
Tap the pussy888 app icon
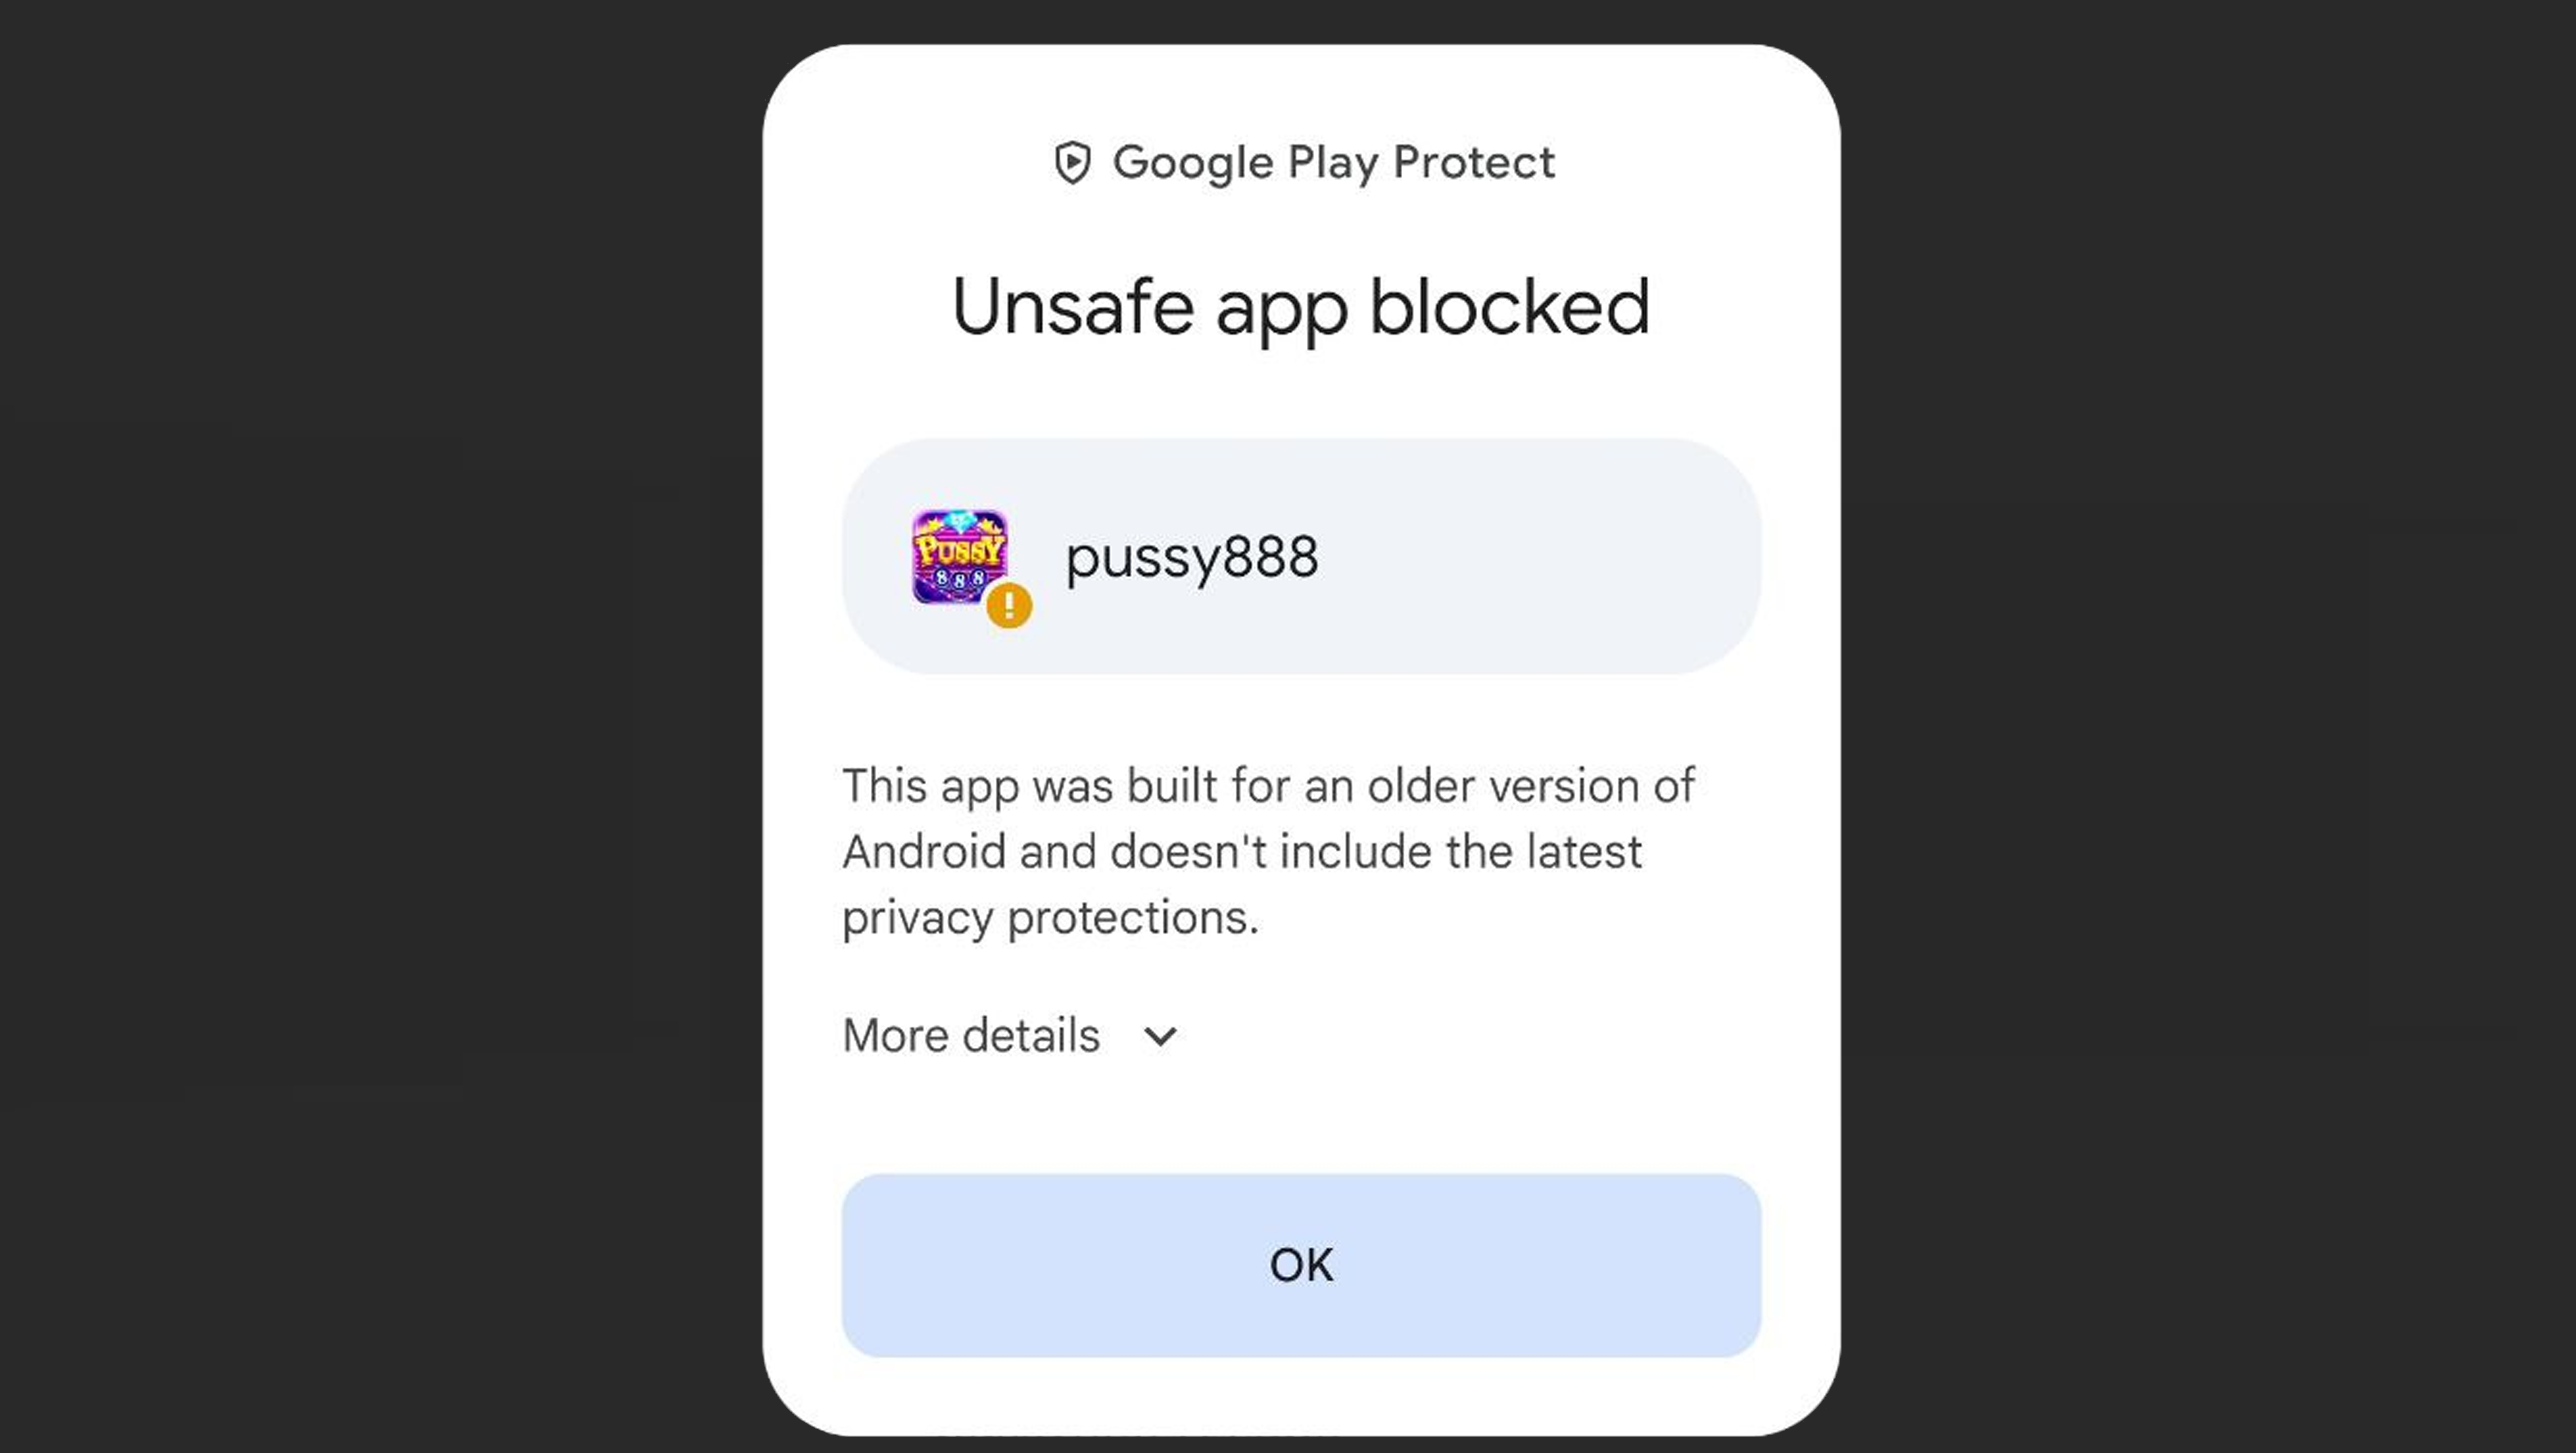[x=958, y=556]
